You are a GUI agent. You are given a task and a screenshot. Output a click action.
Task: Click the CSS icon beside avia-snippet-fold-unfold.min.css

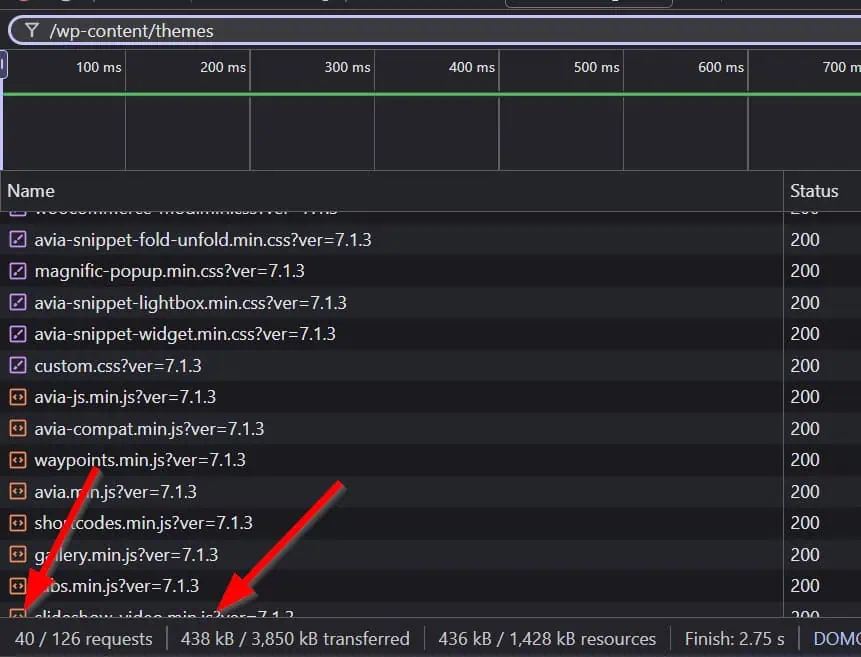[17, 240]
